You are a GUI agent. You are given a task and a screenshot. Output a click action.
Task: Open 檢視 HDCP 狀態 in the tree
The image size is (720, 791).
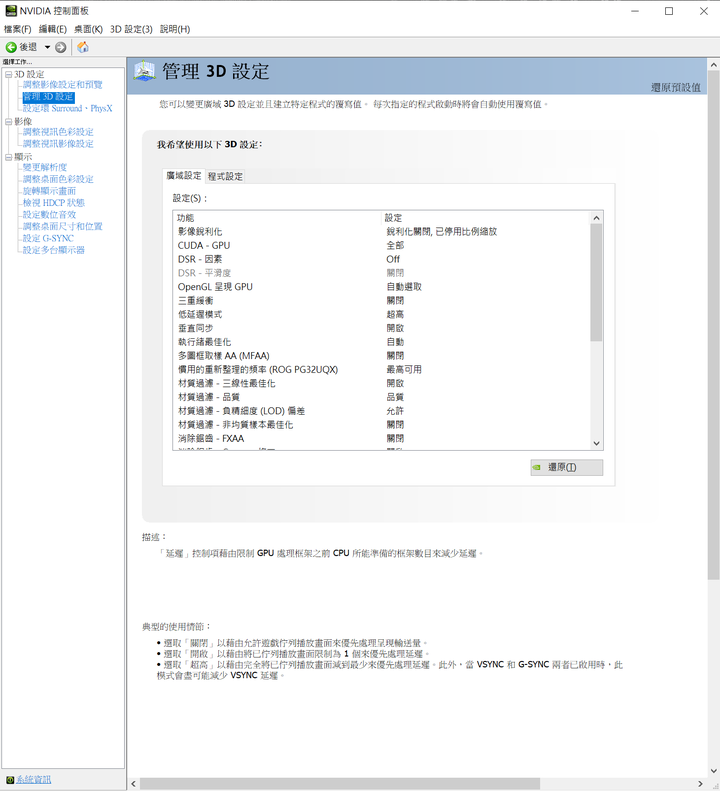[53, 203]
